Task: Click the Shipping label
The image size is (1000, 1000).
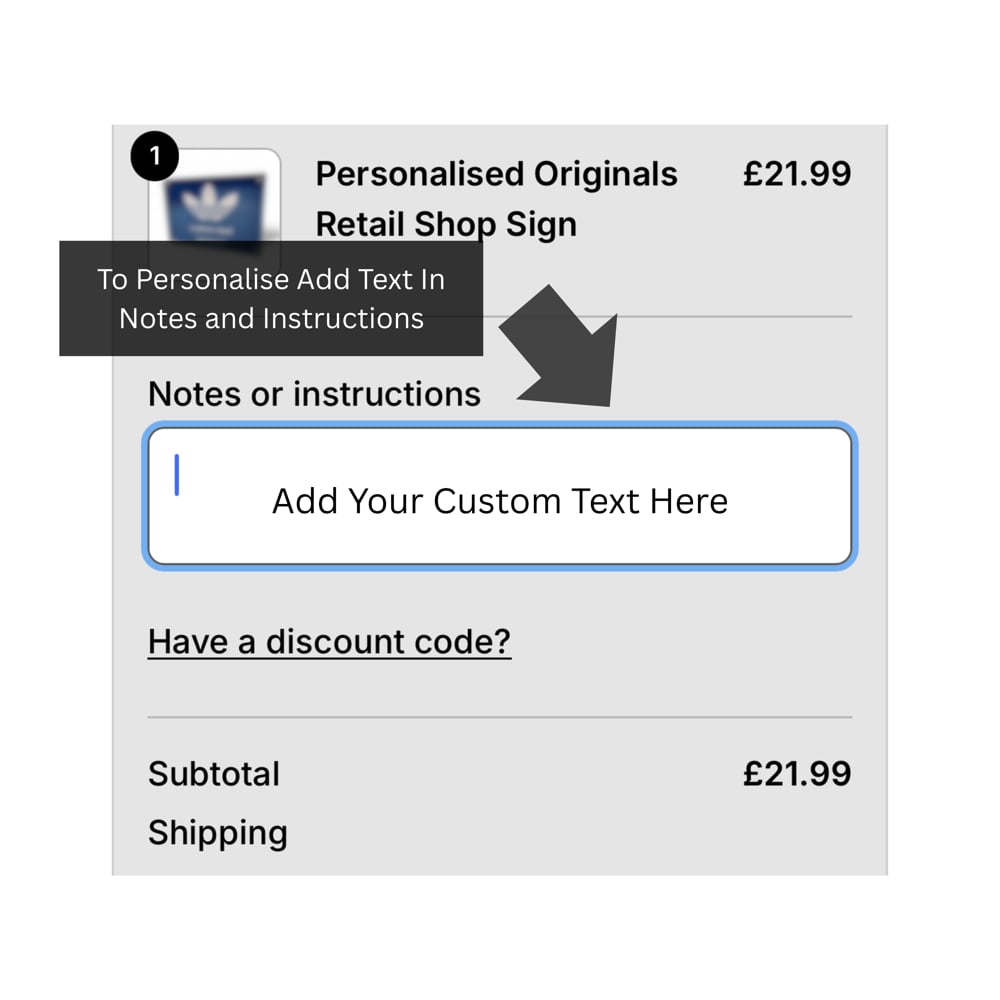Action: coord(218,833)
